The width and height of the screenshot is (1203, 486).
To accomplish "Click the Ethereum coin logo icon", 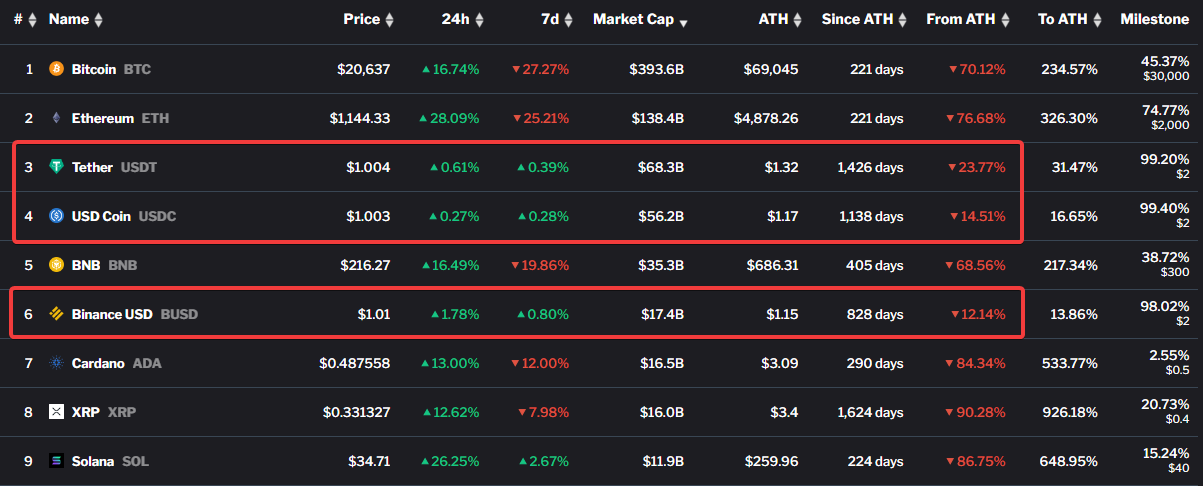I will (56, 118).
